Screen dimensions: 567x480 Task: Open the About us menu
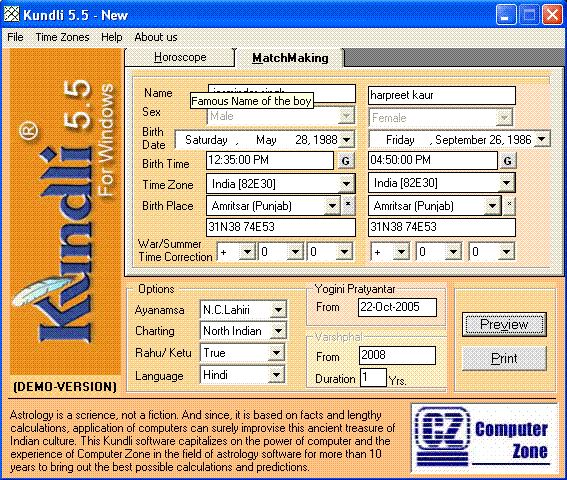coord(156,37)
